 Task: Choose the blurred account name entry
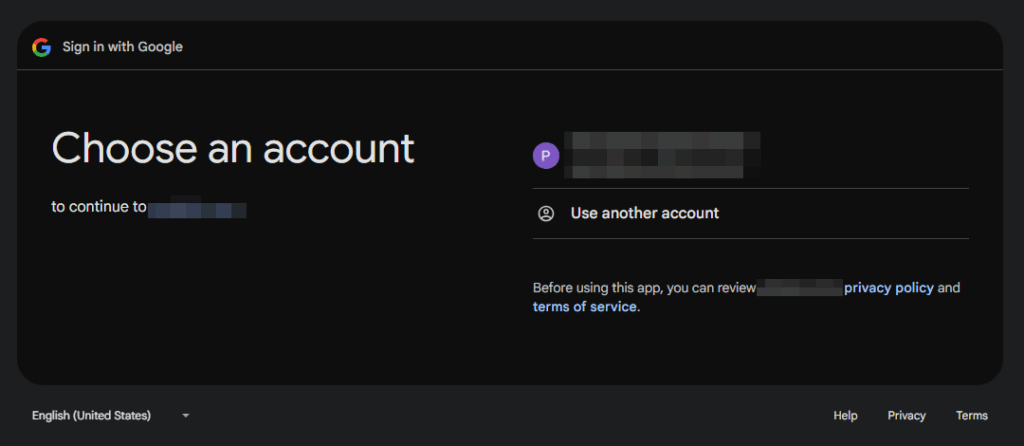coord(662,142)
